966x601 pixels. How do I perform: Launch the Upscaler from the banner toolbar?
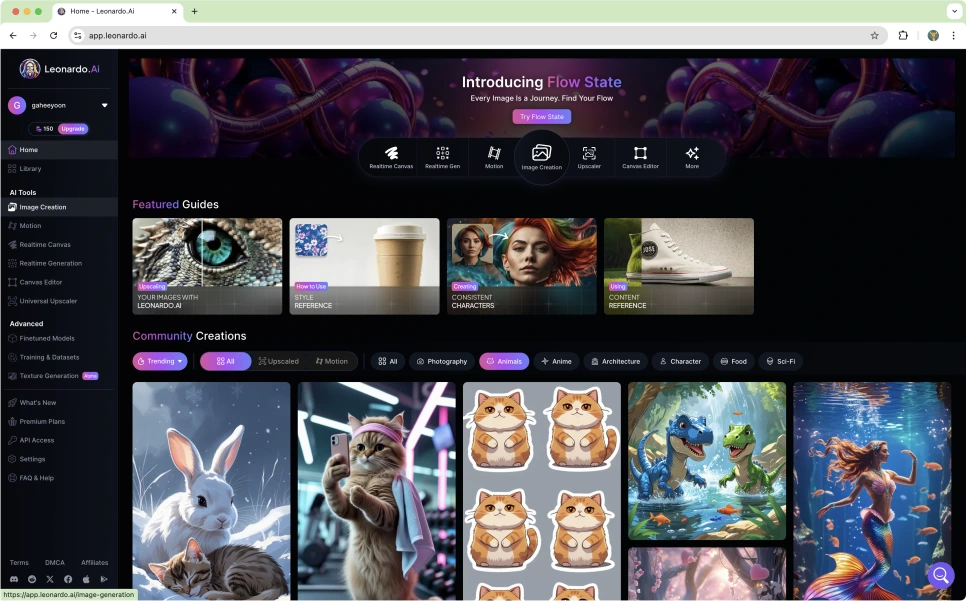point(589,157)
